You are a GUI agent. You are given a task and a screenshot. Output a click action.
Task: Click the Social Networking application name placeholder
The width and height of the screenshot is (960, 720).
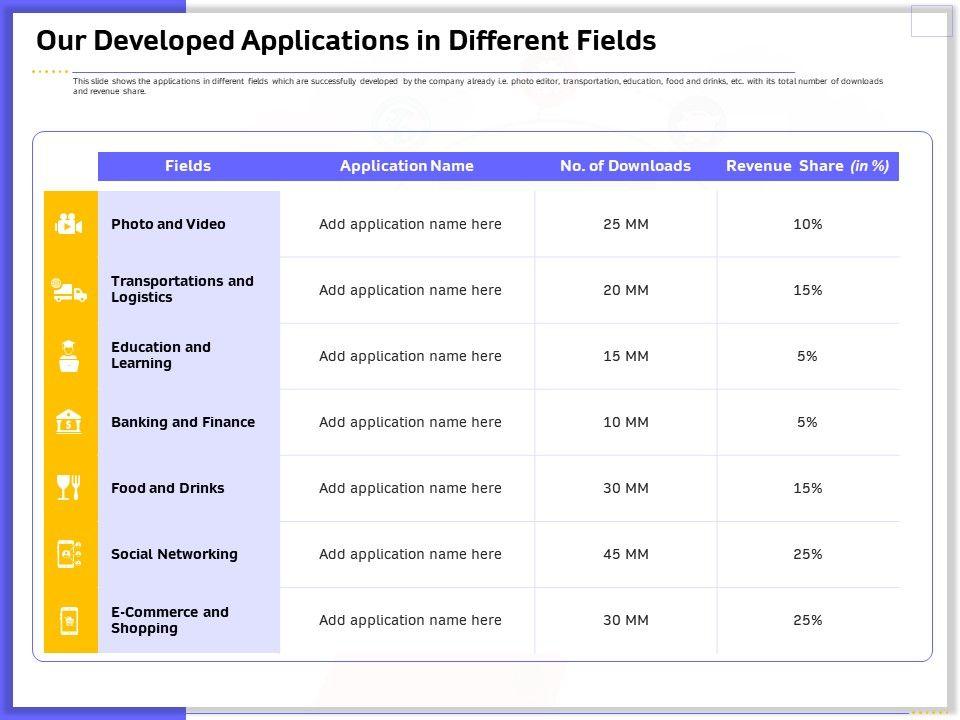pos(410,554)
